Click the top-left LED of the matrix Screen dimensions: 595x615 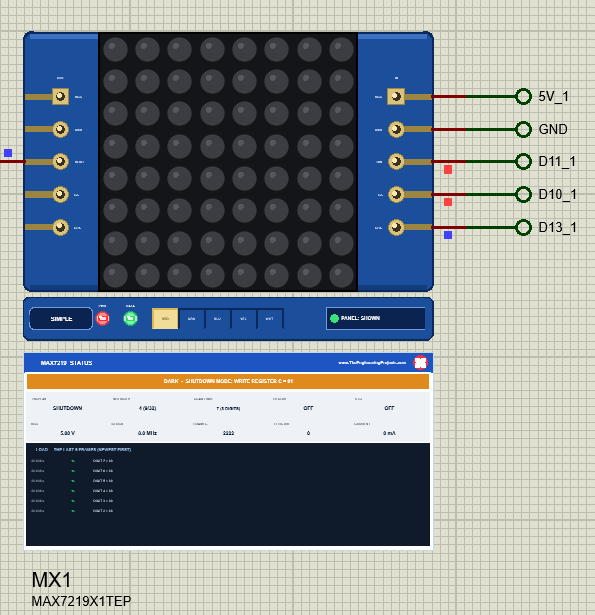click(115, 49)
